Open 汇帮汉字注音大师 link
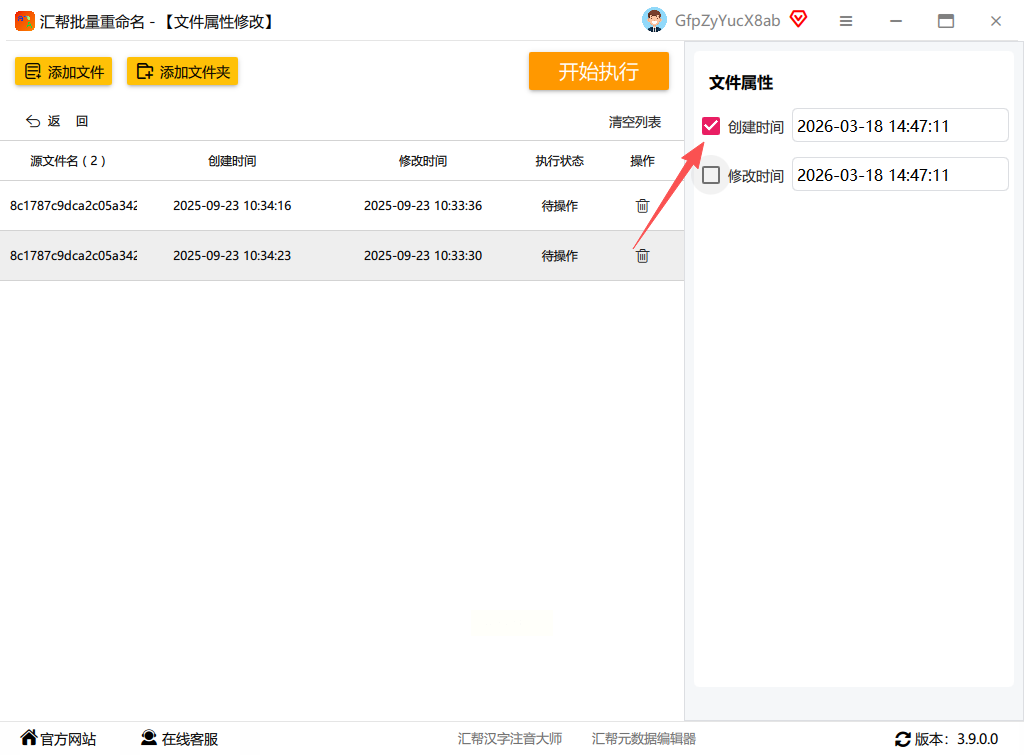This screenshot has width=1024, height=755. tap(509, 739)
